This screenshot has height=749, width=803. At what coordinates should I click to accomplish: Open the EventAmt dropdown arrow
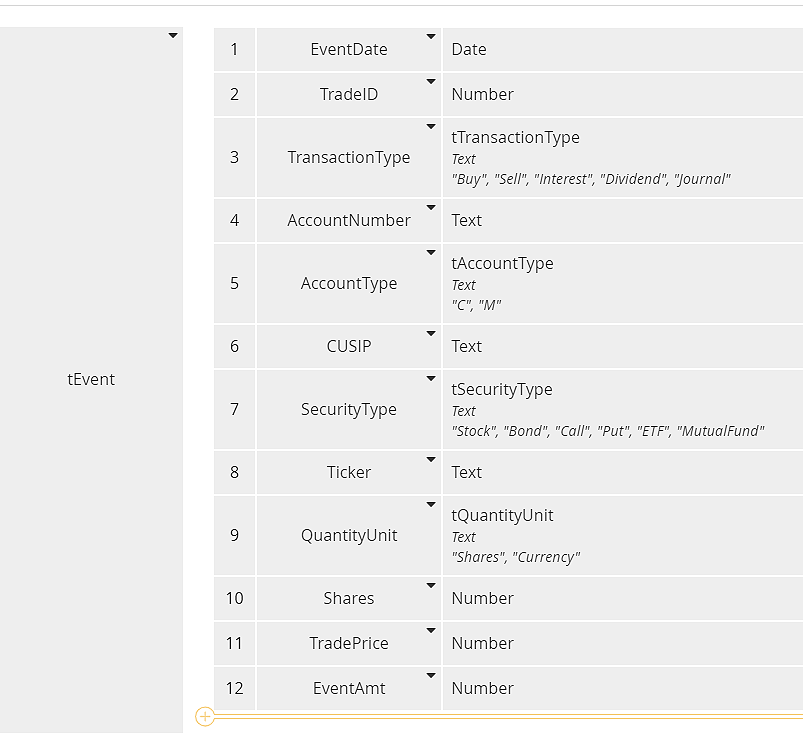431,675
